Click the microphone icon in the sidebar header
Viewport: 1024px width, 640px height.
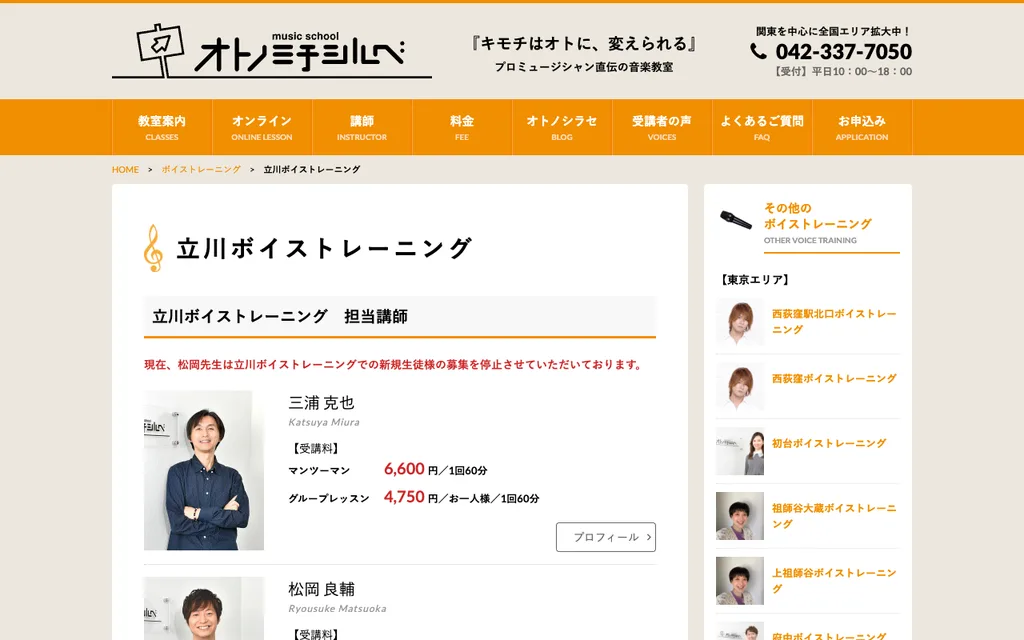pyautogui.click(x=736, y=220)
